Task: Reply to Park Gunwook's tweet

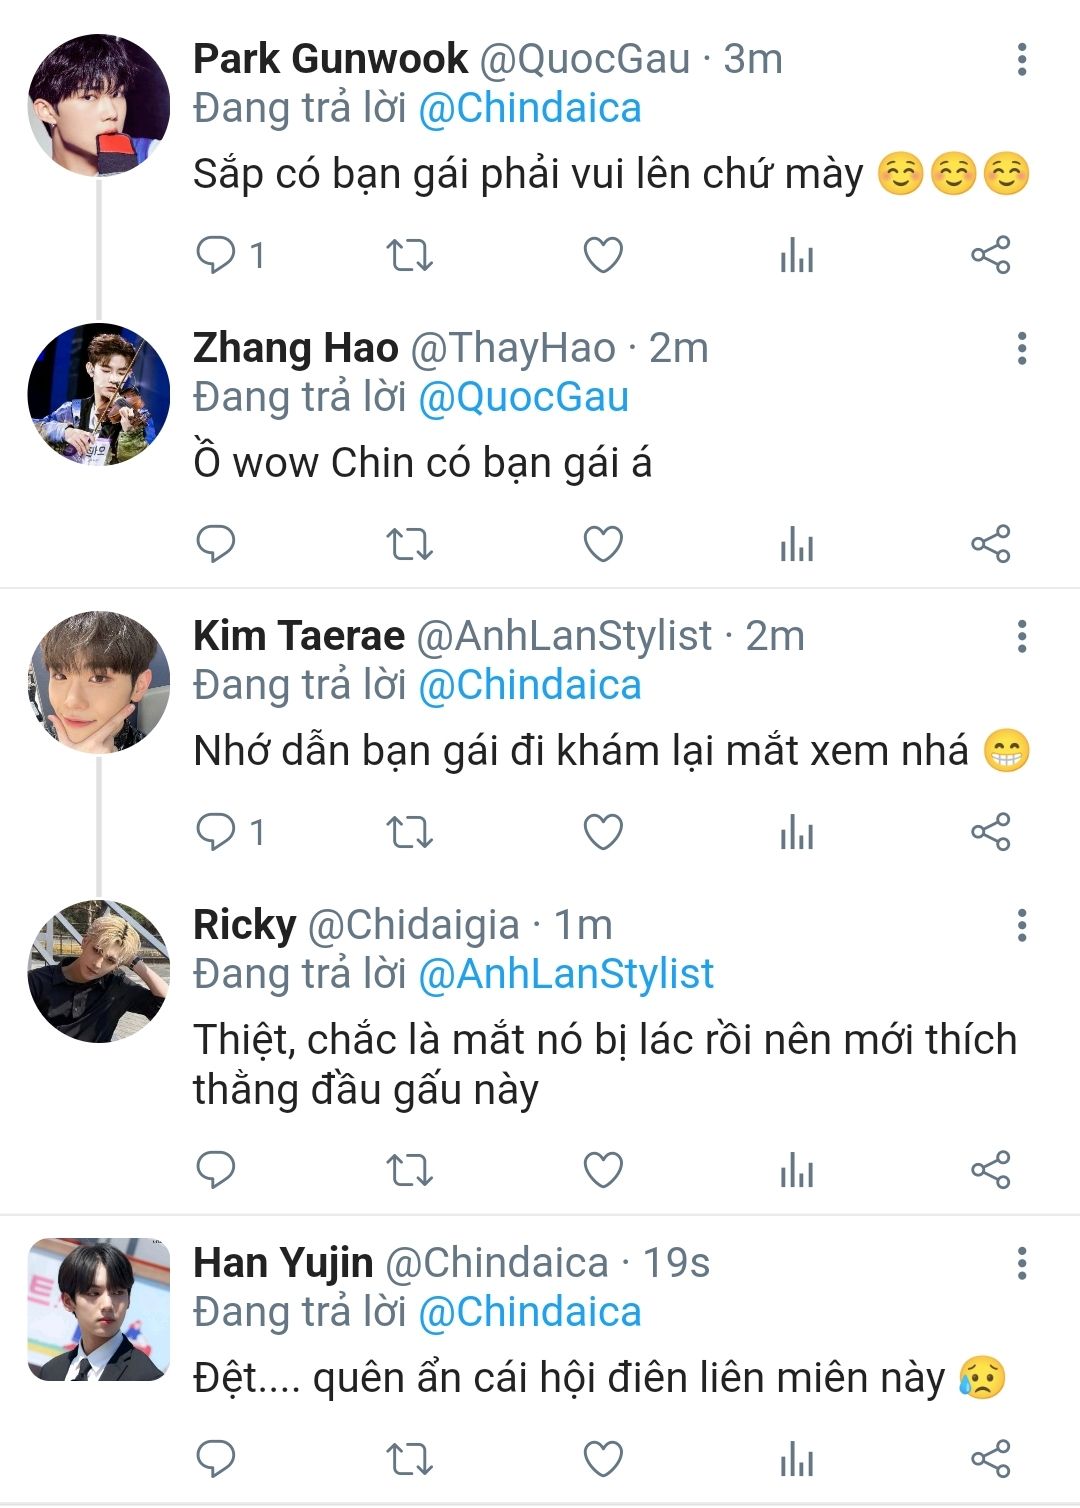Action: pos(216,255)
